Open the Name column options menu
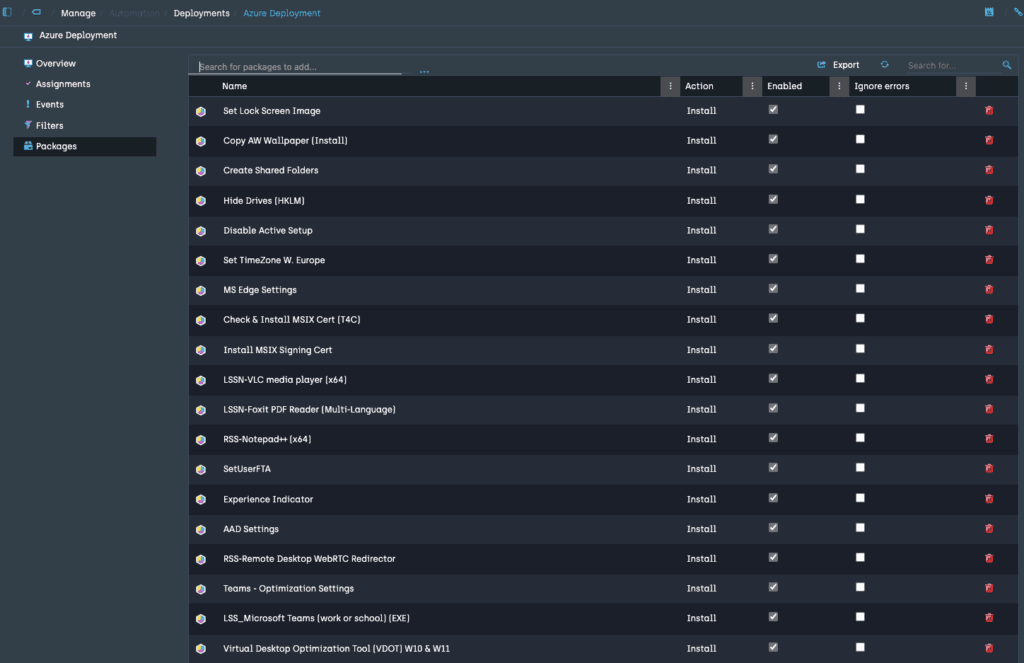The height and width of the screenshot is (663, 1024). 670,87
